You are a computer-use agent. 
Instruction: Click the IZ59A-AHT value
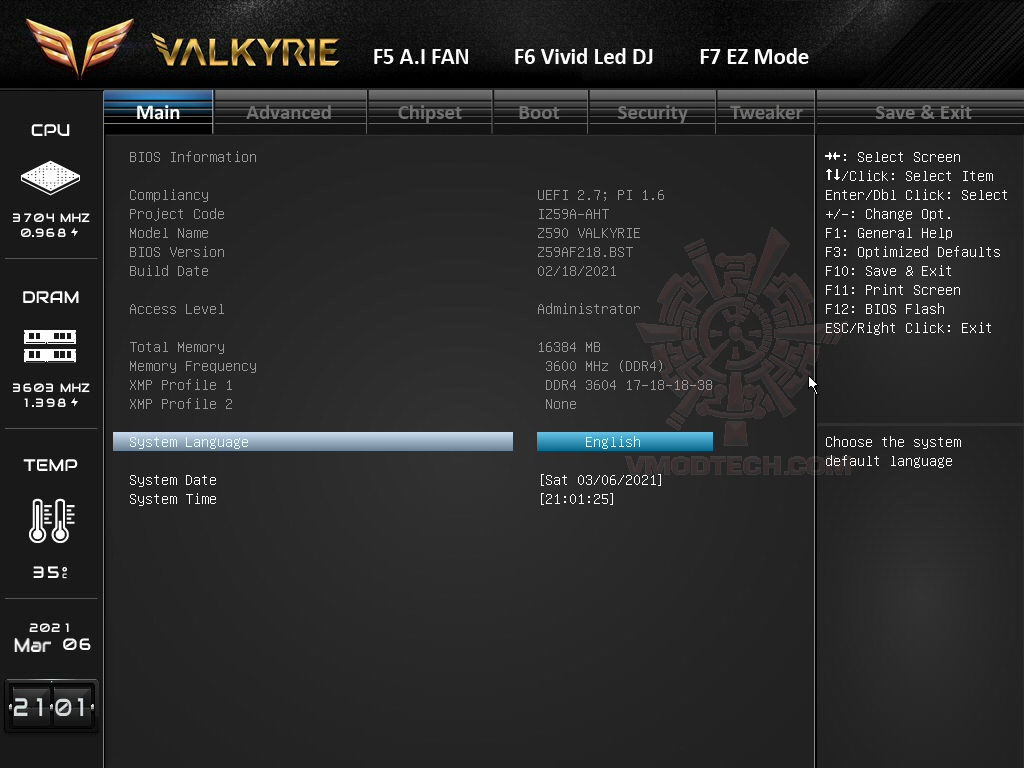(573, 214)
